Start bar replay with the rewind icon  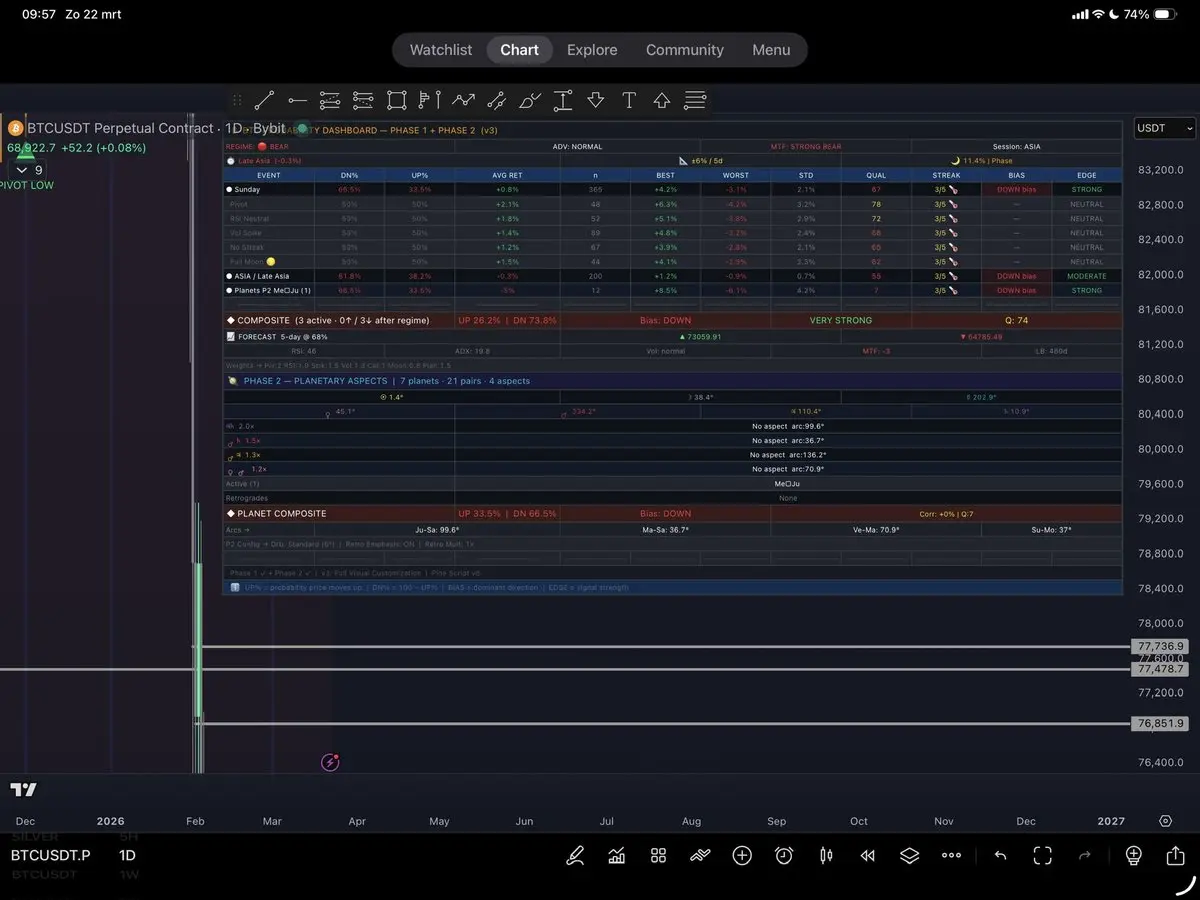pyautogui.click(x=868, y=855)
